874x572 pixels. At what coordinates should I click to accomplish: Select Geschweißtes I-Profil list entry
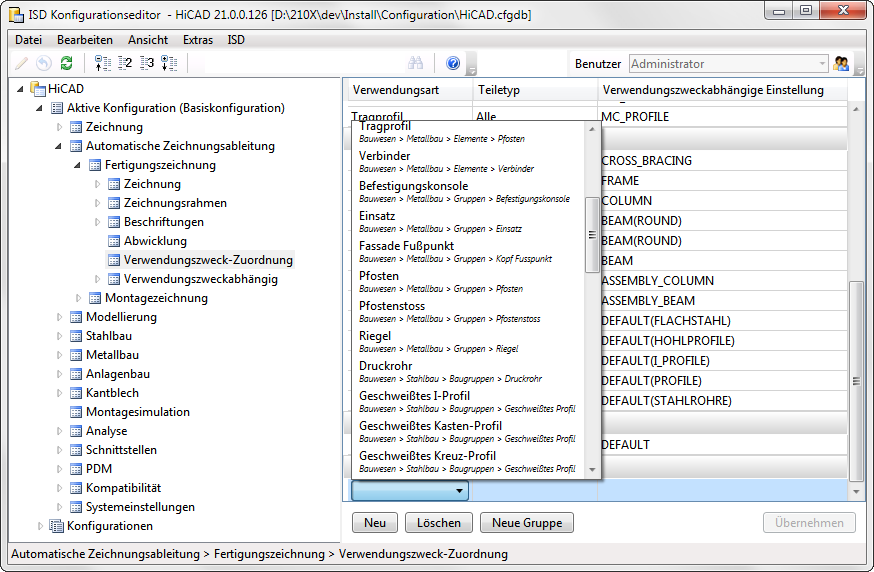point(469,402)
